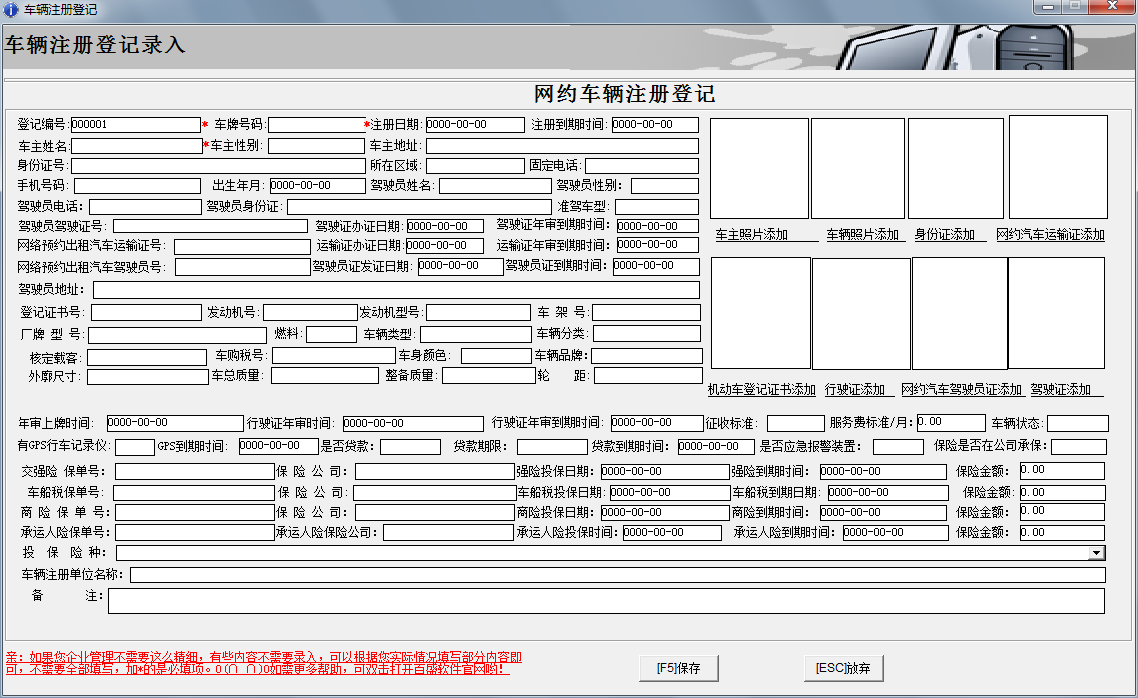Screen dimensions: 1138x698
Task: Focus the 服务费标准/月 amount field
Action: pos(951,422)
